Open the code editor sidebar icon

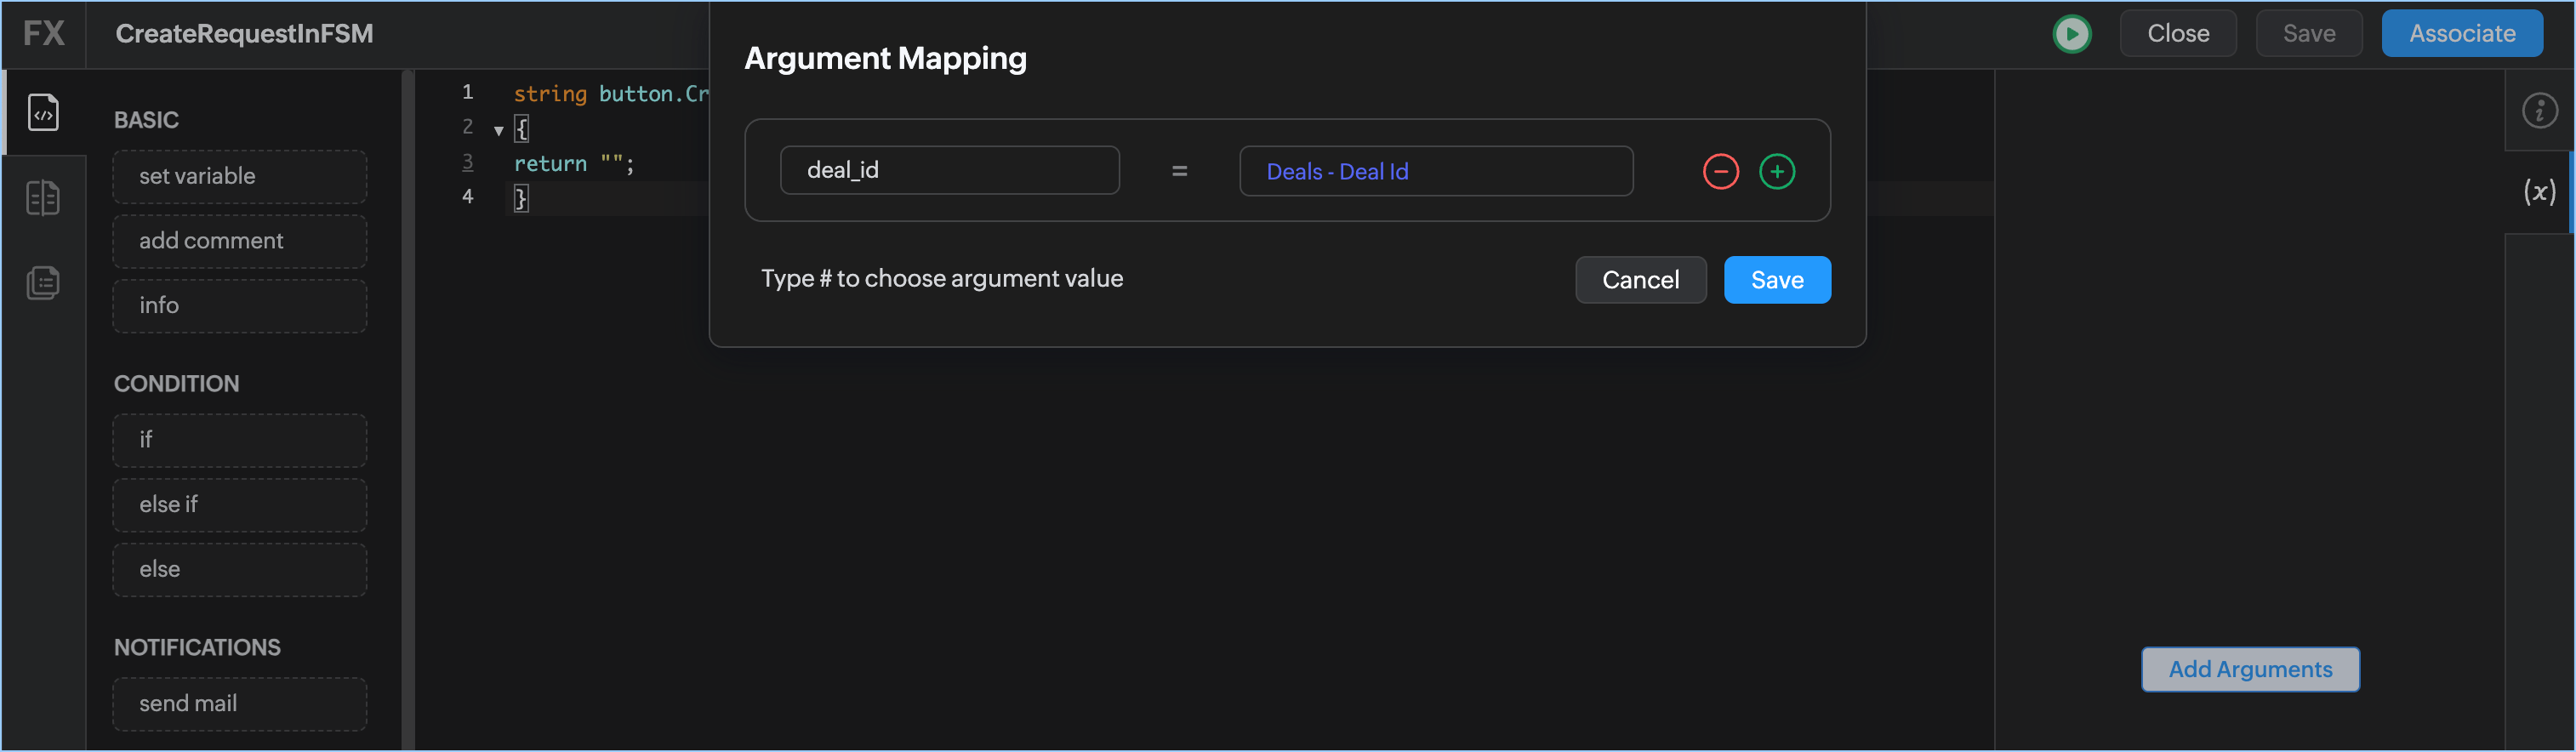[43, 113]
